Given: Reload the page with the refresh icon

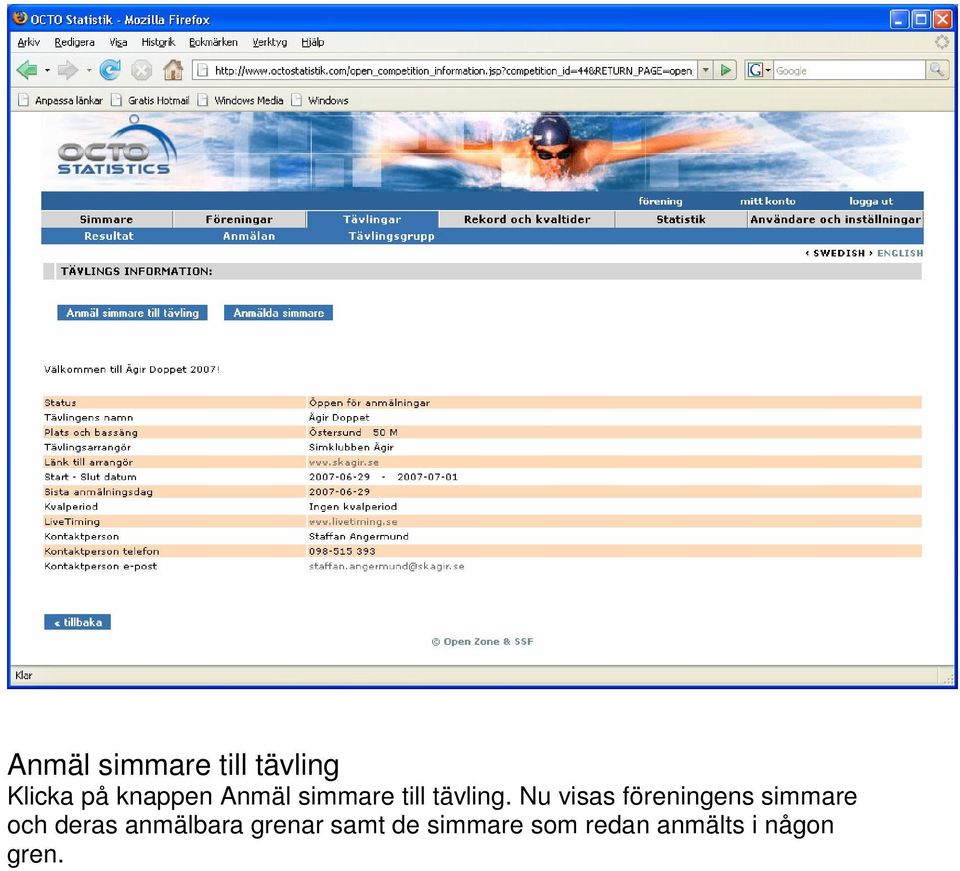Looking at the screenshot, I should (110, 70).
